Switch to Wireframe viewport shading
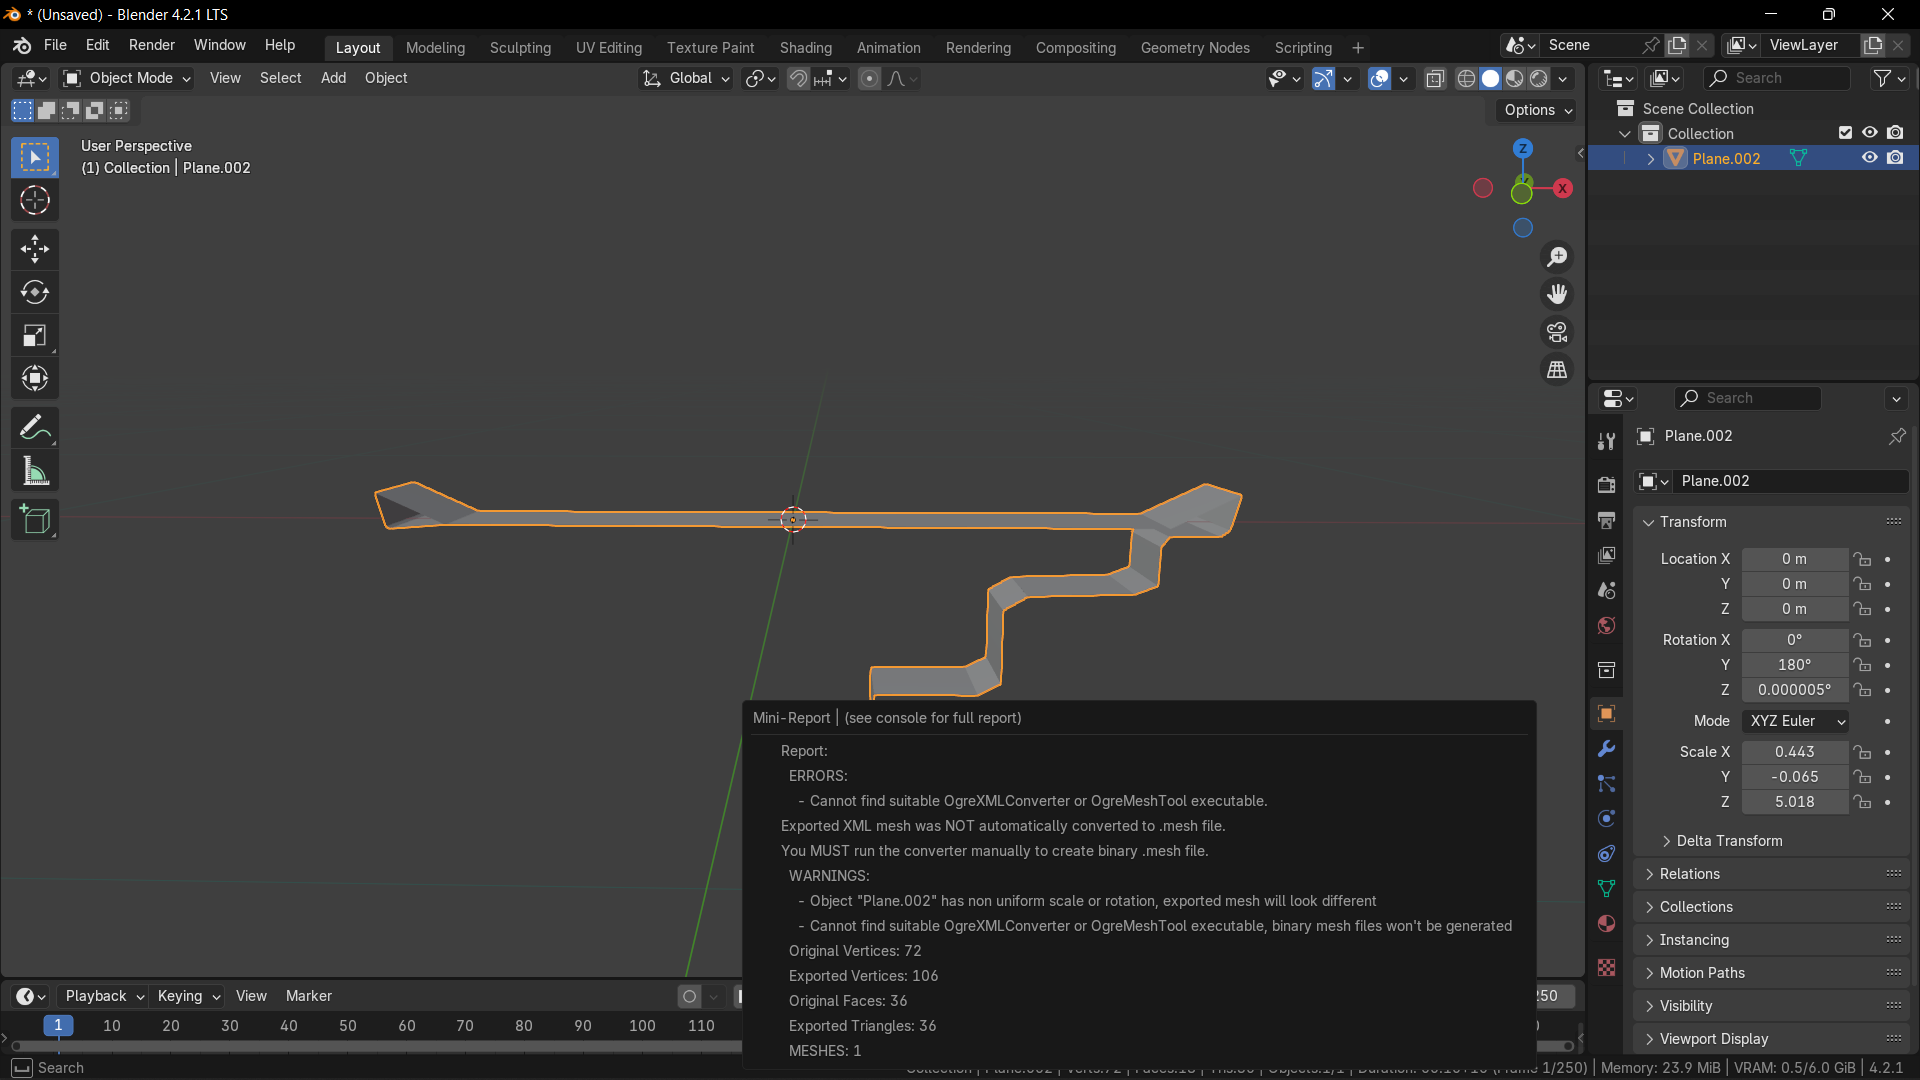 [1466, 79]
